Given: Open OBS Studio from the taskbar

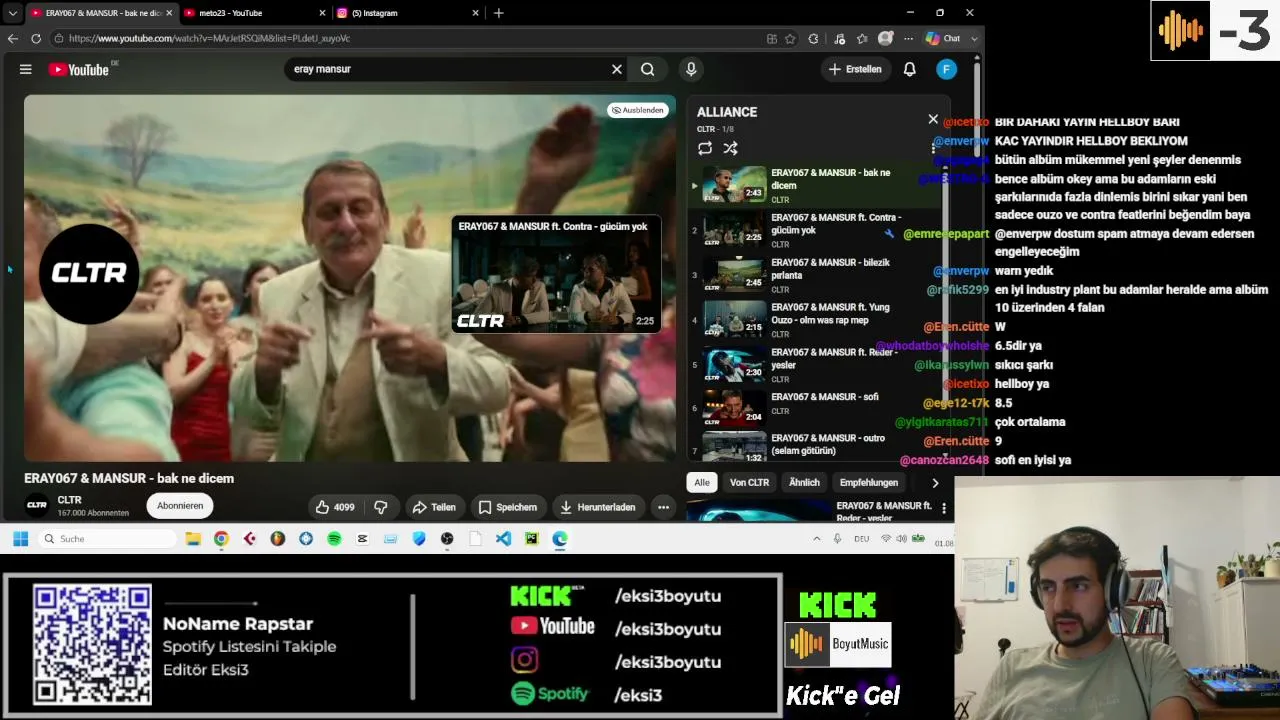Looking at the screenshot, I should pos(447,539).
